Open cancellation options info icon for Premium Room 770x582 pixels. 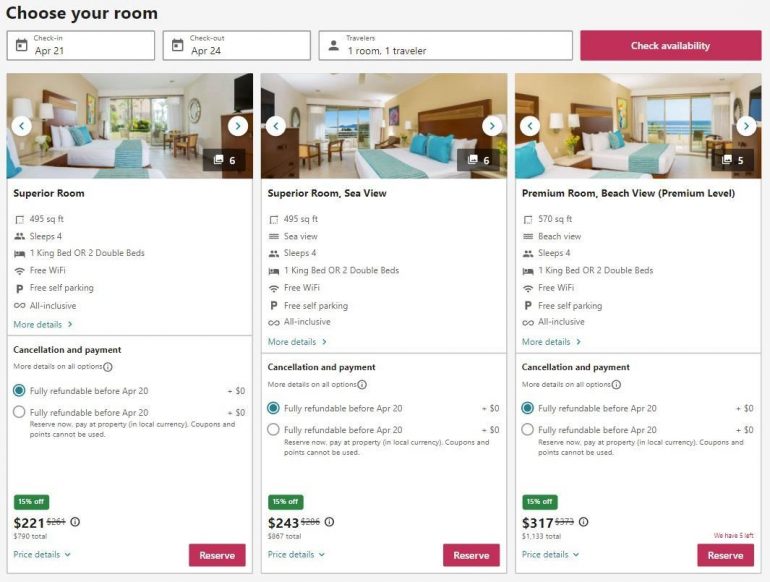616,385
